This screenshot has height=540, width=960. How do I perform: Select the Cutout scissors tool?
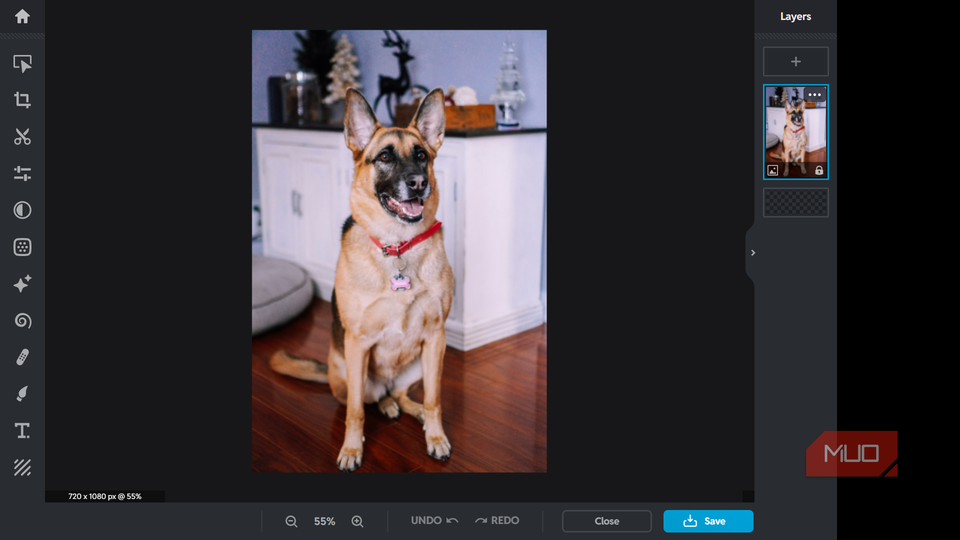click(23, 137)
